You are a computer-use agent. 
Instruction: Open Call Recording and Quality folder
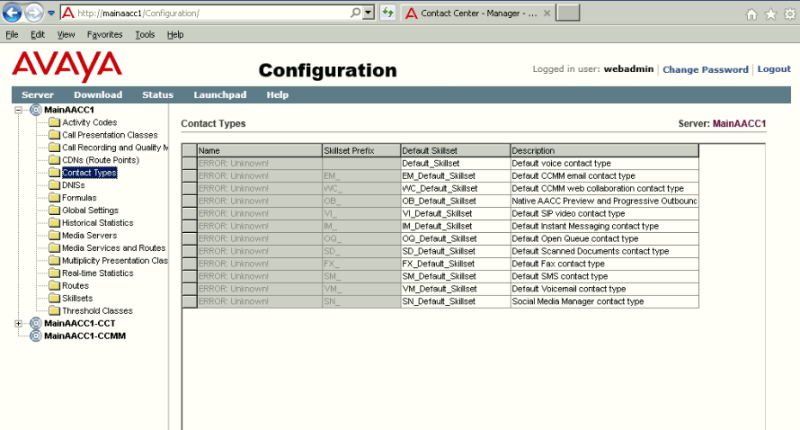pos(115,147)
